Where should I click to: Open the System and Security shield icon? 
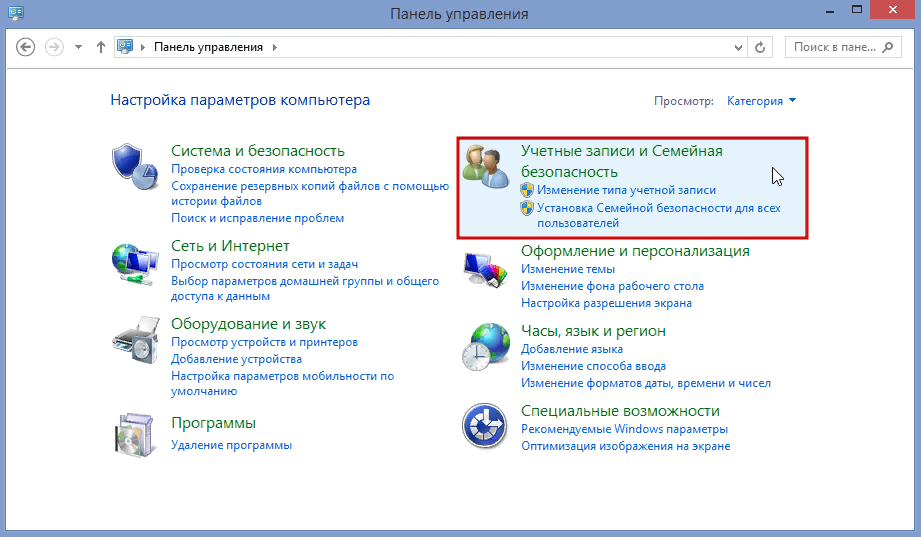tap(135, 167)
